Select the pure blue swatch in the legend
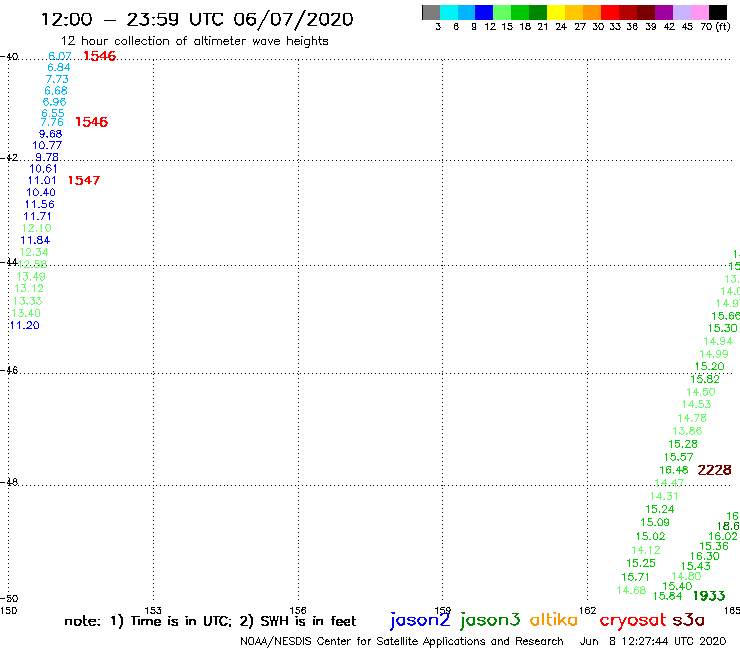The height and width of the screenshot is (650, 740). pyautogui.click(x=484, y=12)
